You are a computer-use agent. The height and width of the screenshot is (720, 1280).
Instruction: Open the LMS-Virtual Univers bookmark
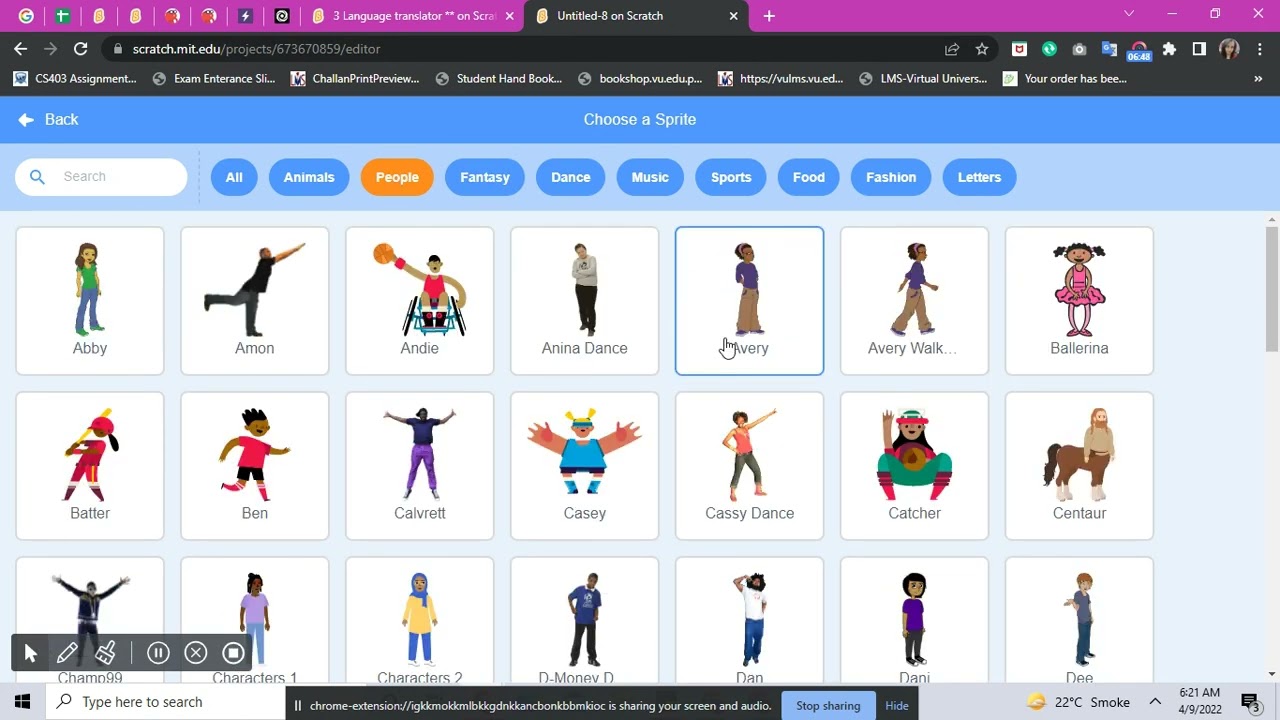pos(923,79)
